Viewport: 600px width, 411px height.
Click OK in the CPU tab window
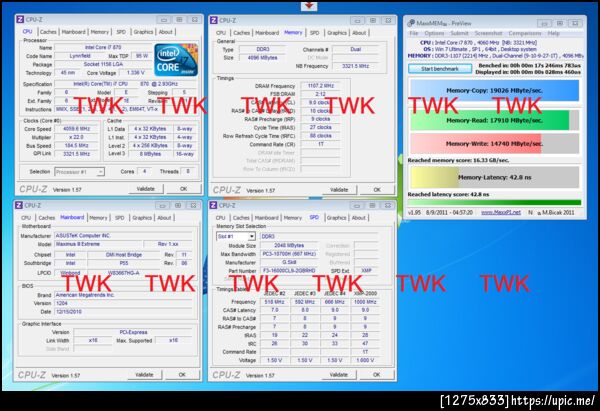[x=184, y=189]
